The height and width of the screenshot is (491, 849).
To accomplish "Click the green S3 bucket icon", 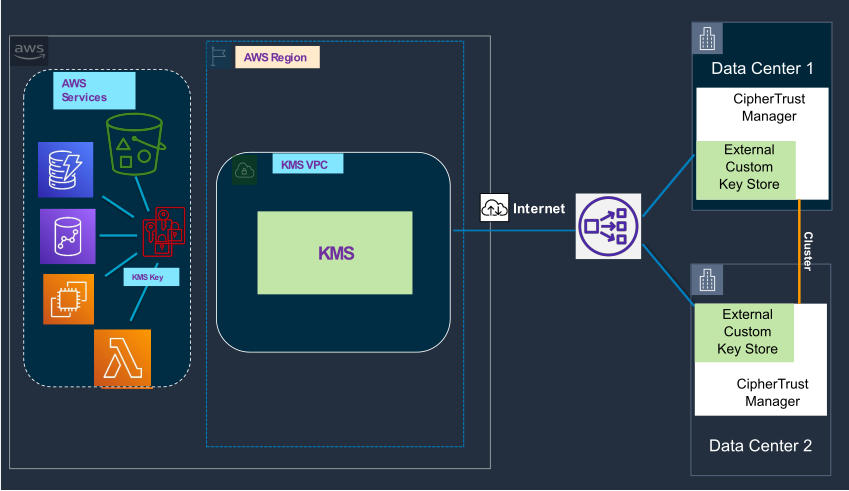I will (x=134, y=143).
